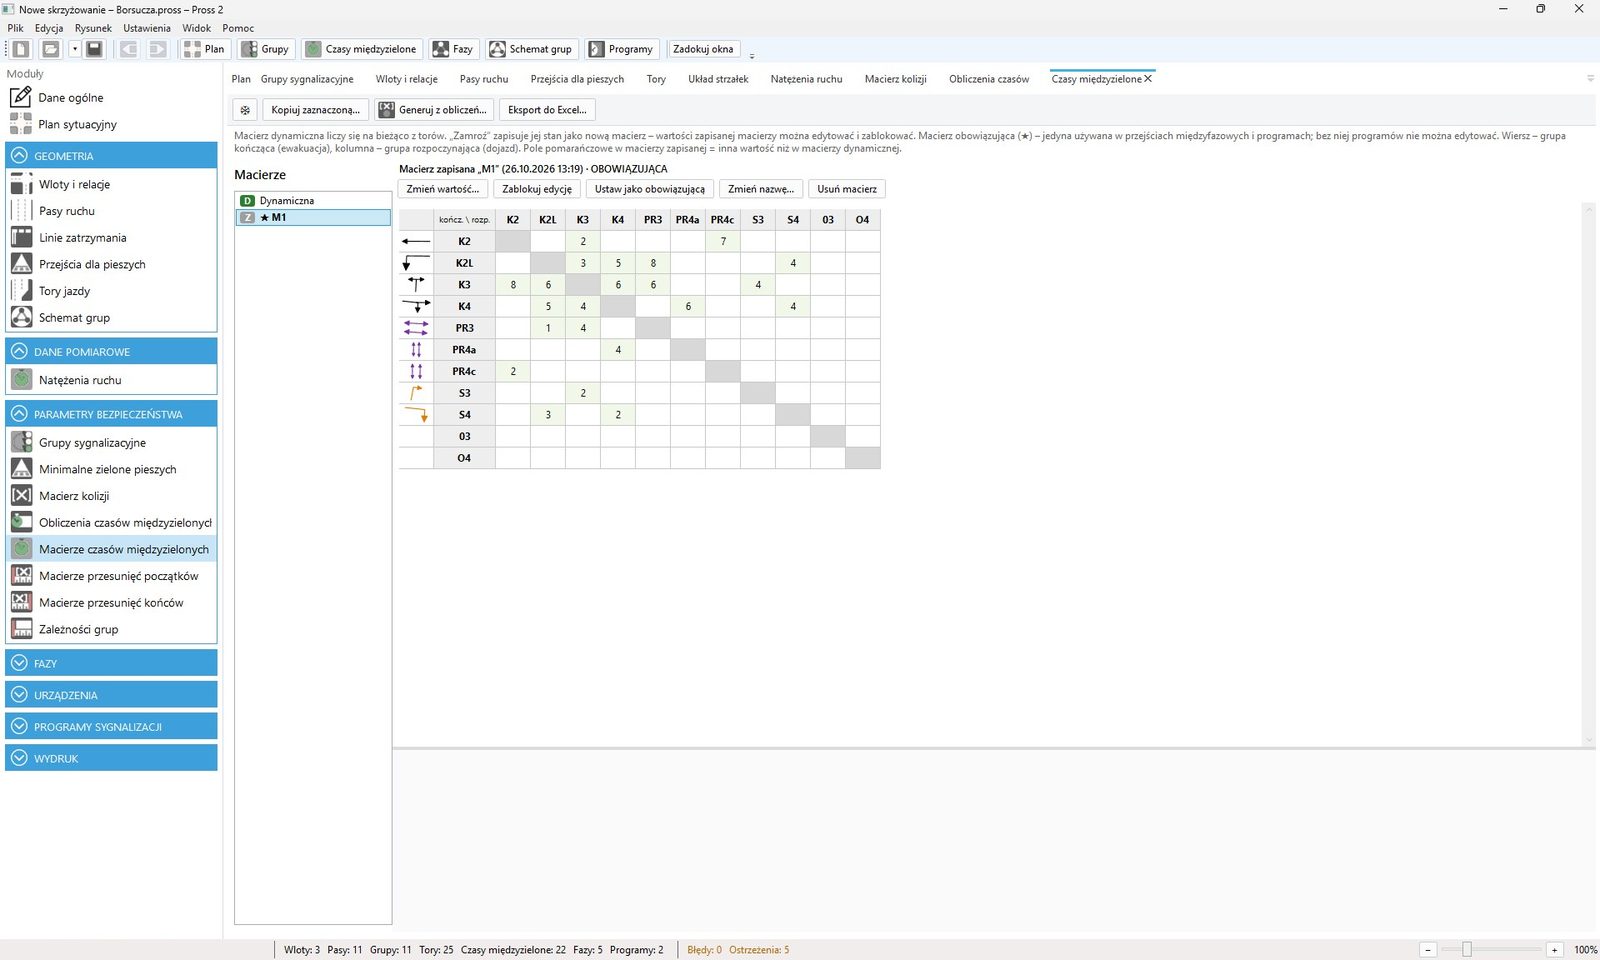Collapse the DANE POMIAROWE section
The height and width of the screenshot is (960, 1600).
(x=111, y=351)
